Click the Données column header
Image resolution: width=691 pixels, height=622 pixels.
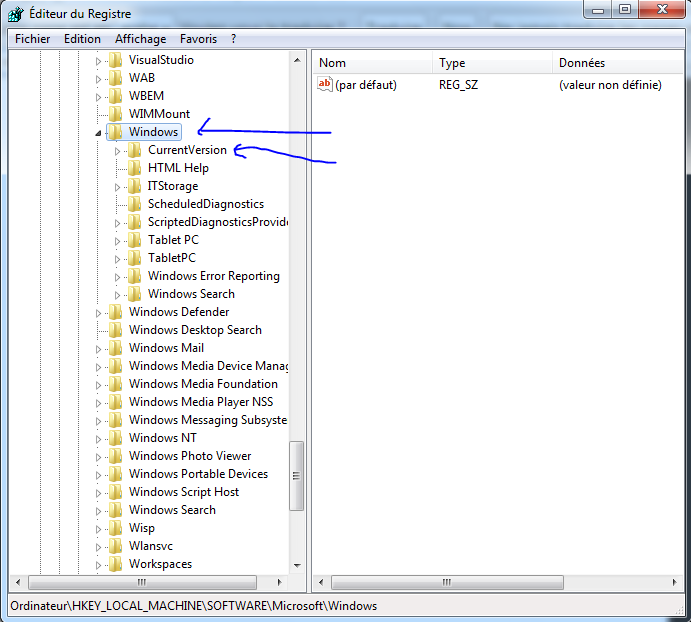tap(618, 63)
